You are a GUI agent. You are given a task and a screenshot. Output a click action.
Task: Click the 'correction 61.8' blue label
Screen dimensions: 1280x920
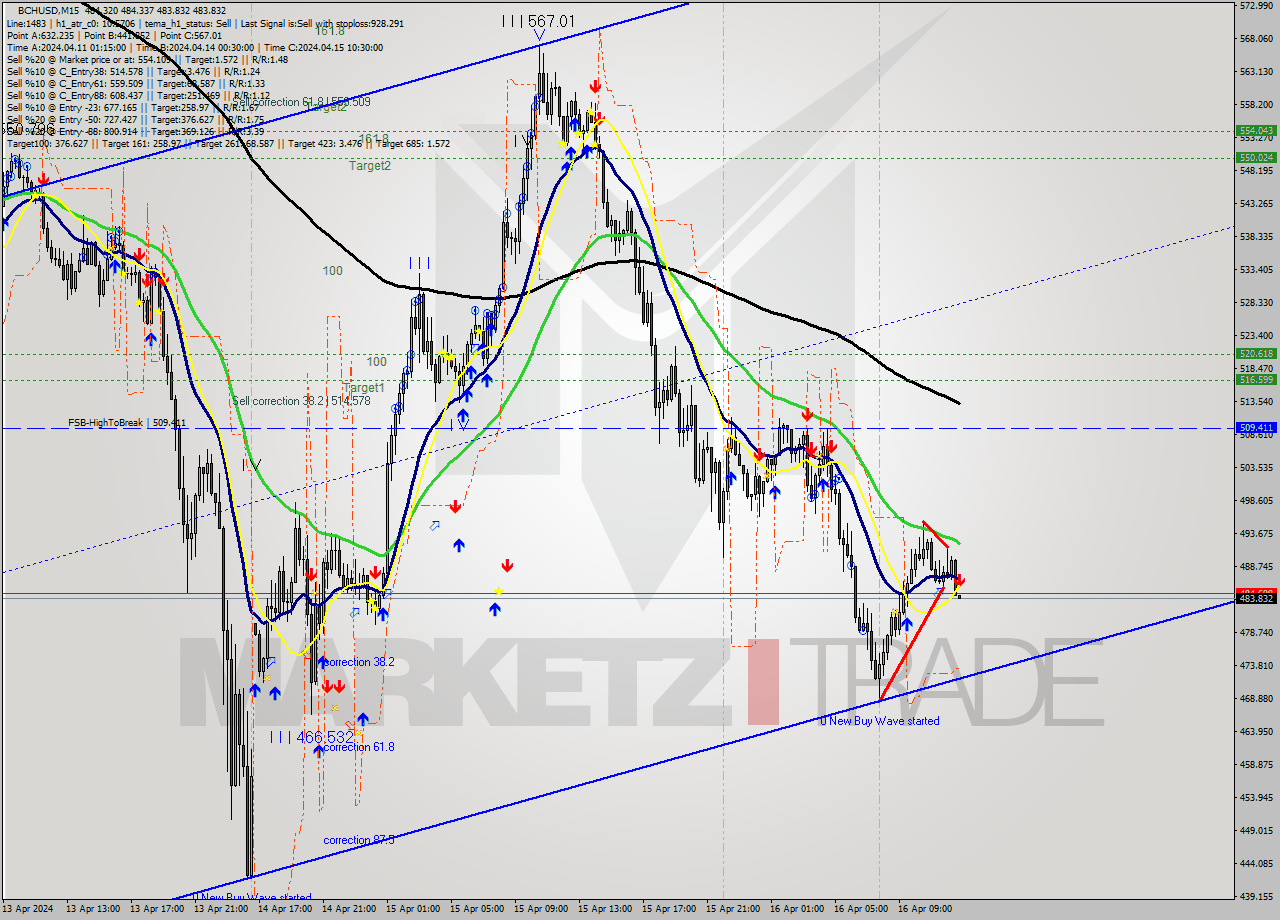click(x=358, y=747)
